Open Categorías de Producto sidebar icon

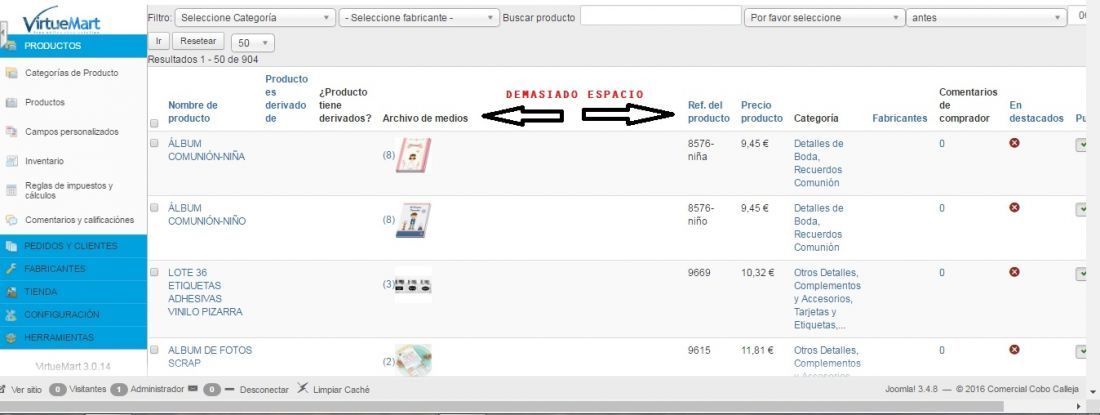point(11,73)
